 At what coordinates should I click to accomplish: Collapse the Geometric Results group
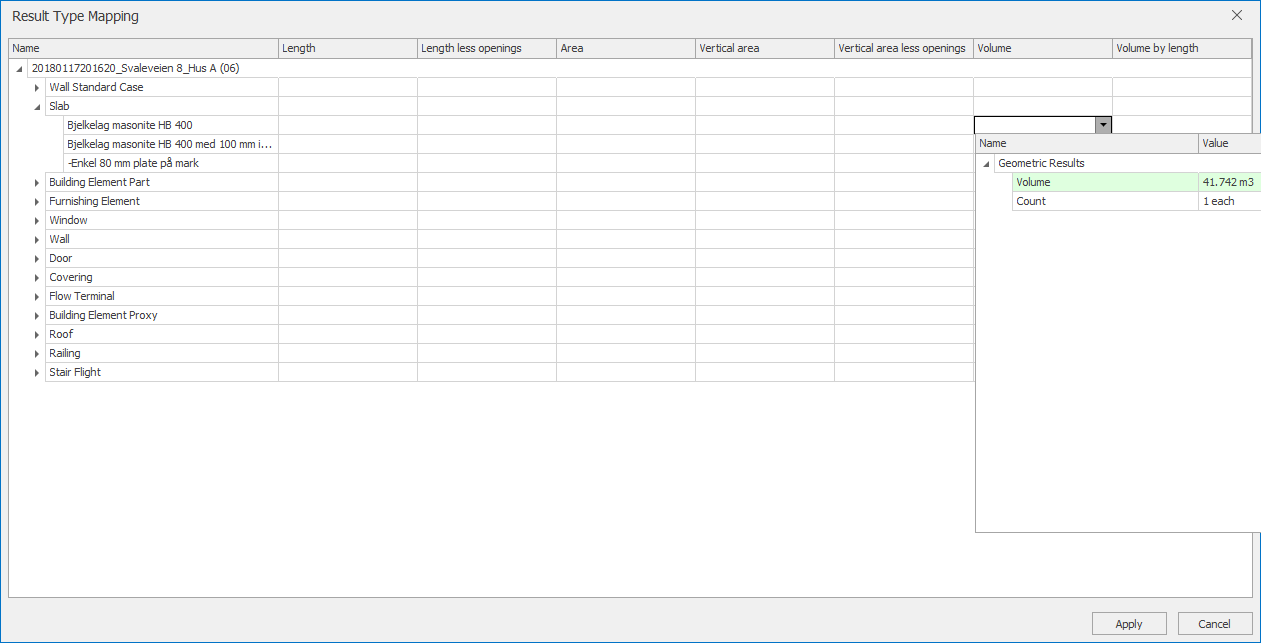[987, 164]
